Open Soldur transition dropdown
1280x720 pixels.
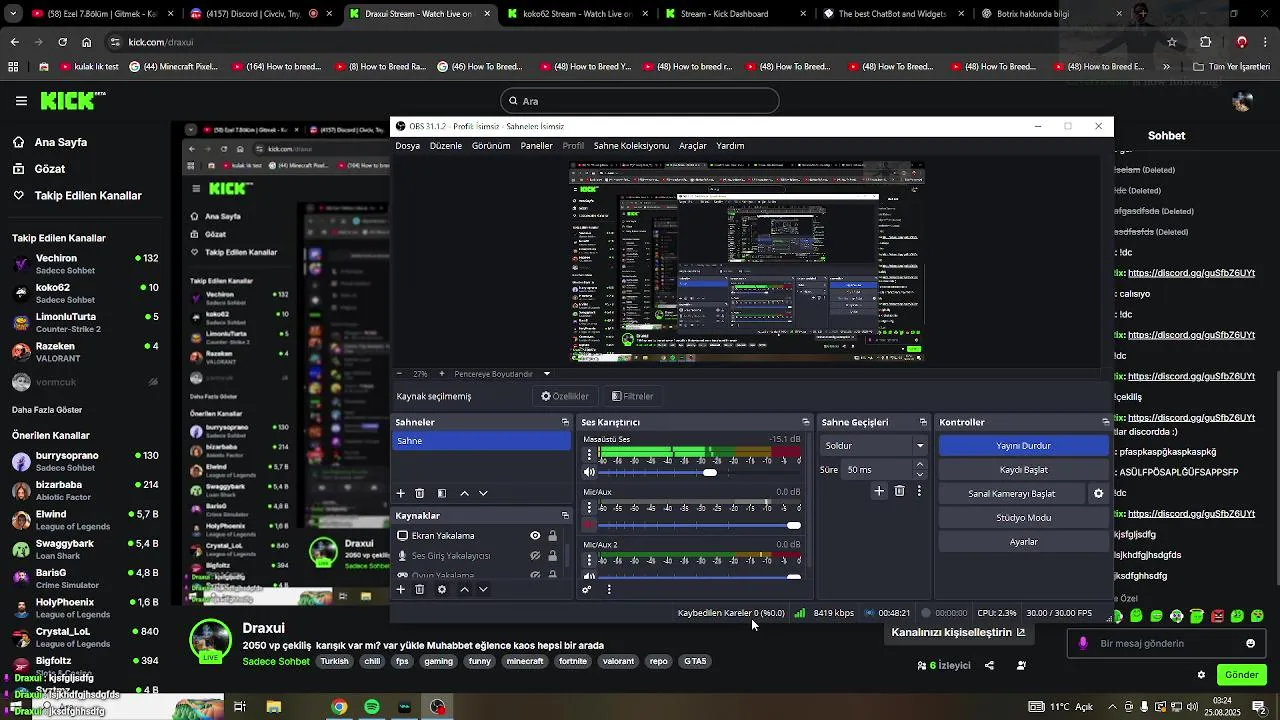click(x=875, y=445)
